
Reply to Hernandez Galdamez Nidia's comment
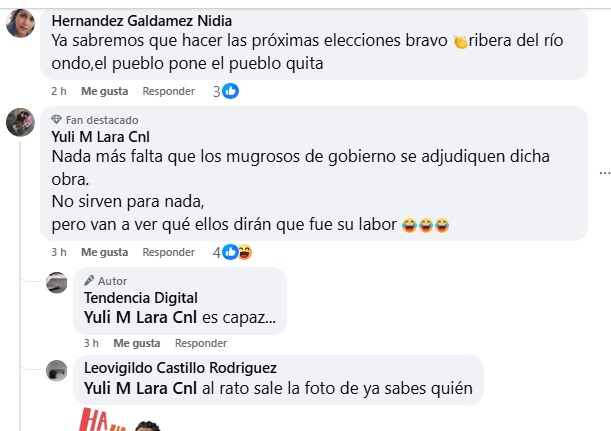coord(169,91)
